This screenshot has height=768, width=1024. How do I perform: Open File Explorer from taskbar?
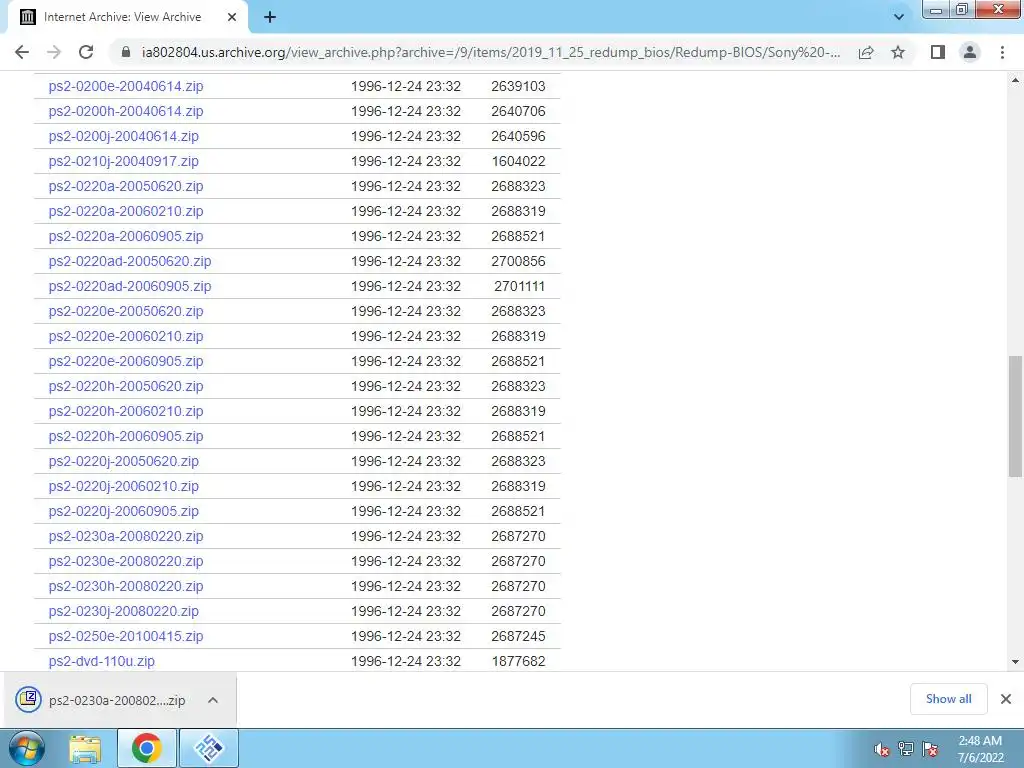pos(86,748)
